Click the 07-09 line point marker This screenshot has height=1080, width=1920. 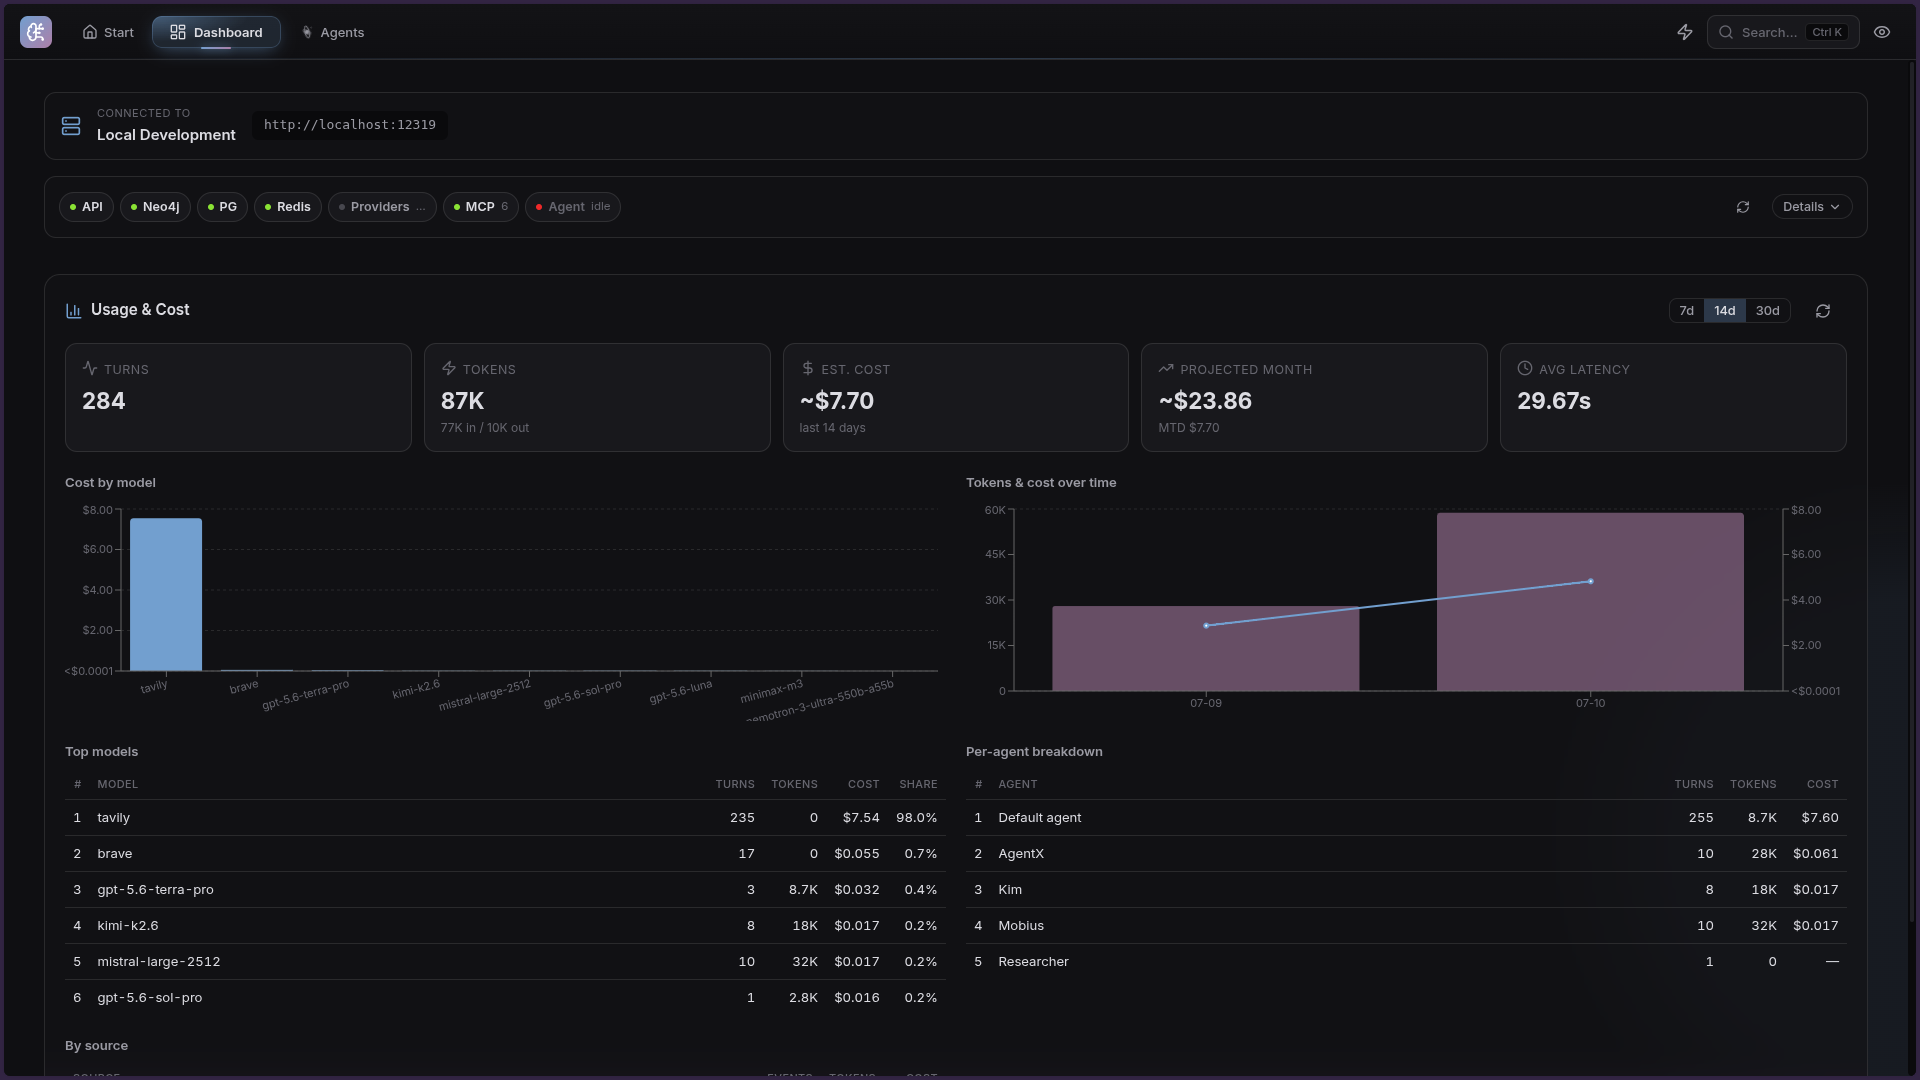point(1206,626)
